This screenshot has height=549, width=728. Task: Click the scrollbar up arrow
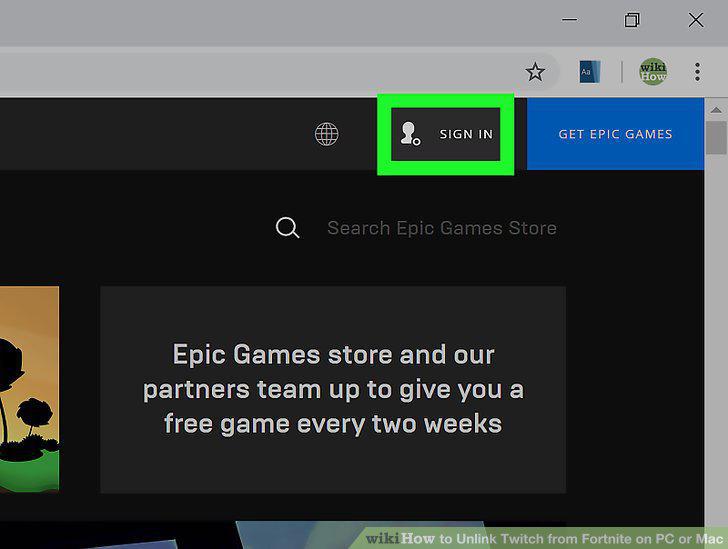click(x=716, y=110)
